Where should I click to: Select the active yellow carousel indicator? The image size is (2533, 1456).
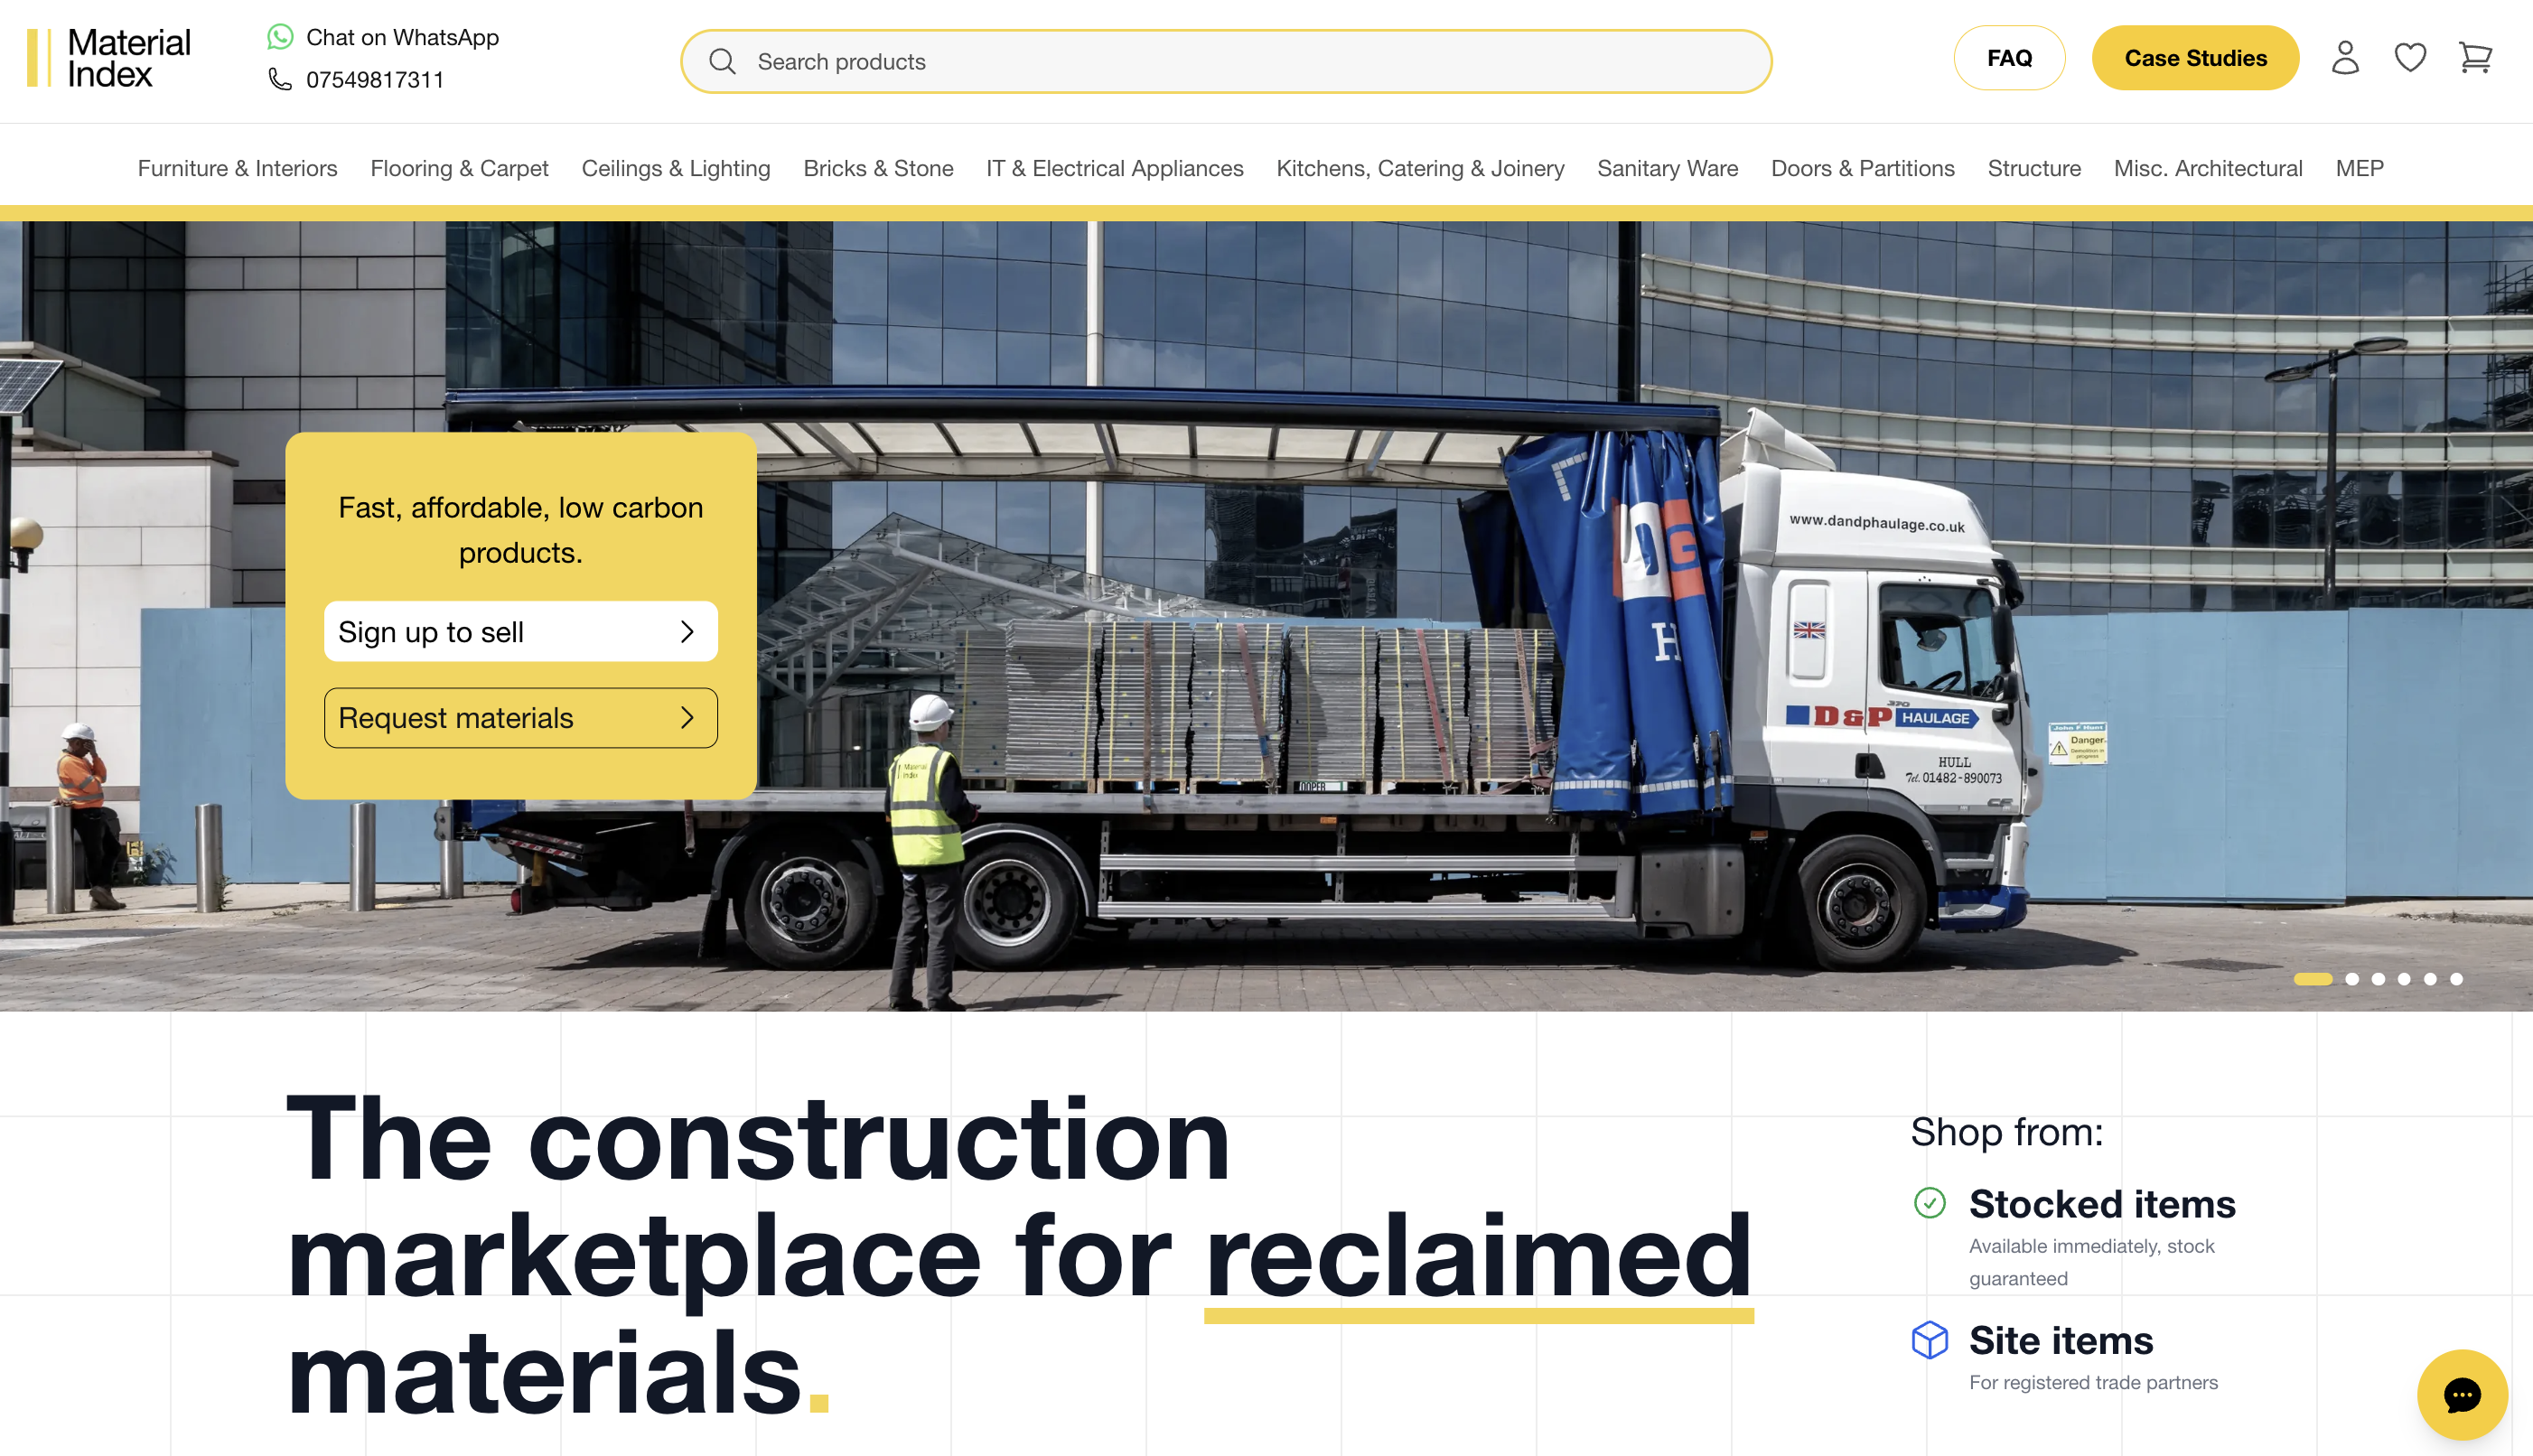coord(2312,979)
